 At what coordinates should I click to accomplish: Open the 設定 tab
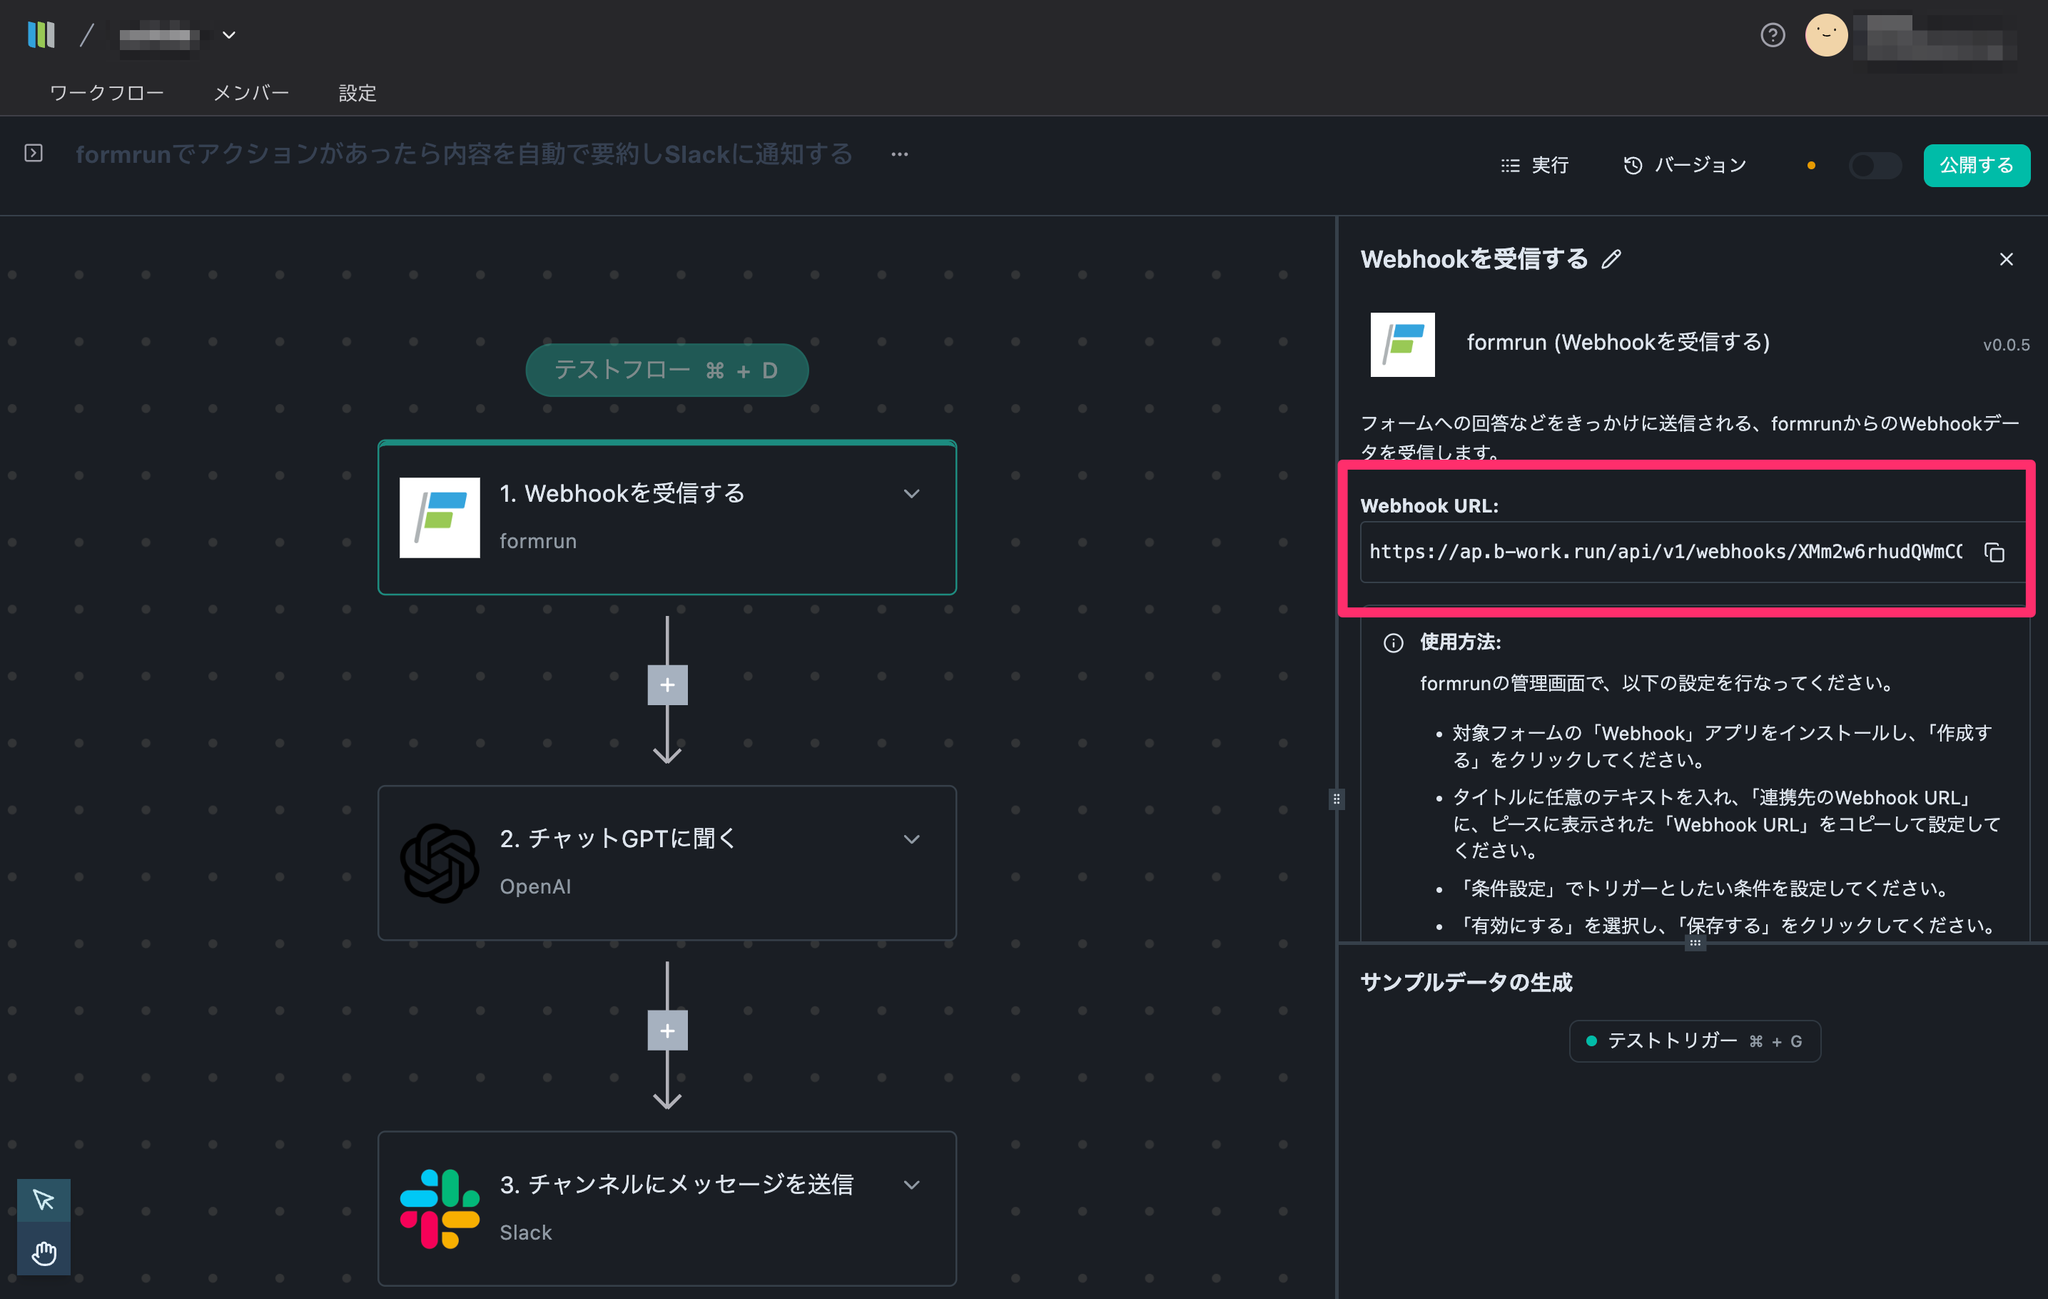point(357,93)
